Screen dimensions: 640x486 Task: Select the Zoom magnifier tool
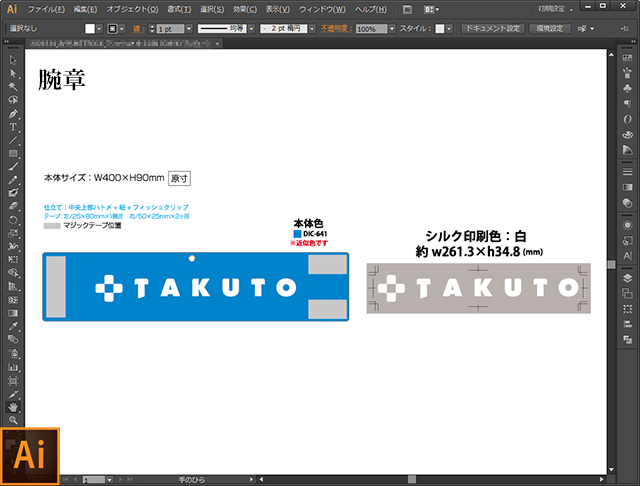13,420
